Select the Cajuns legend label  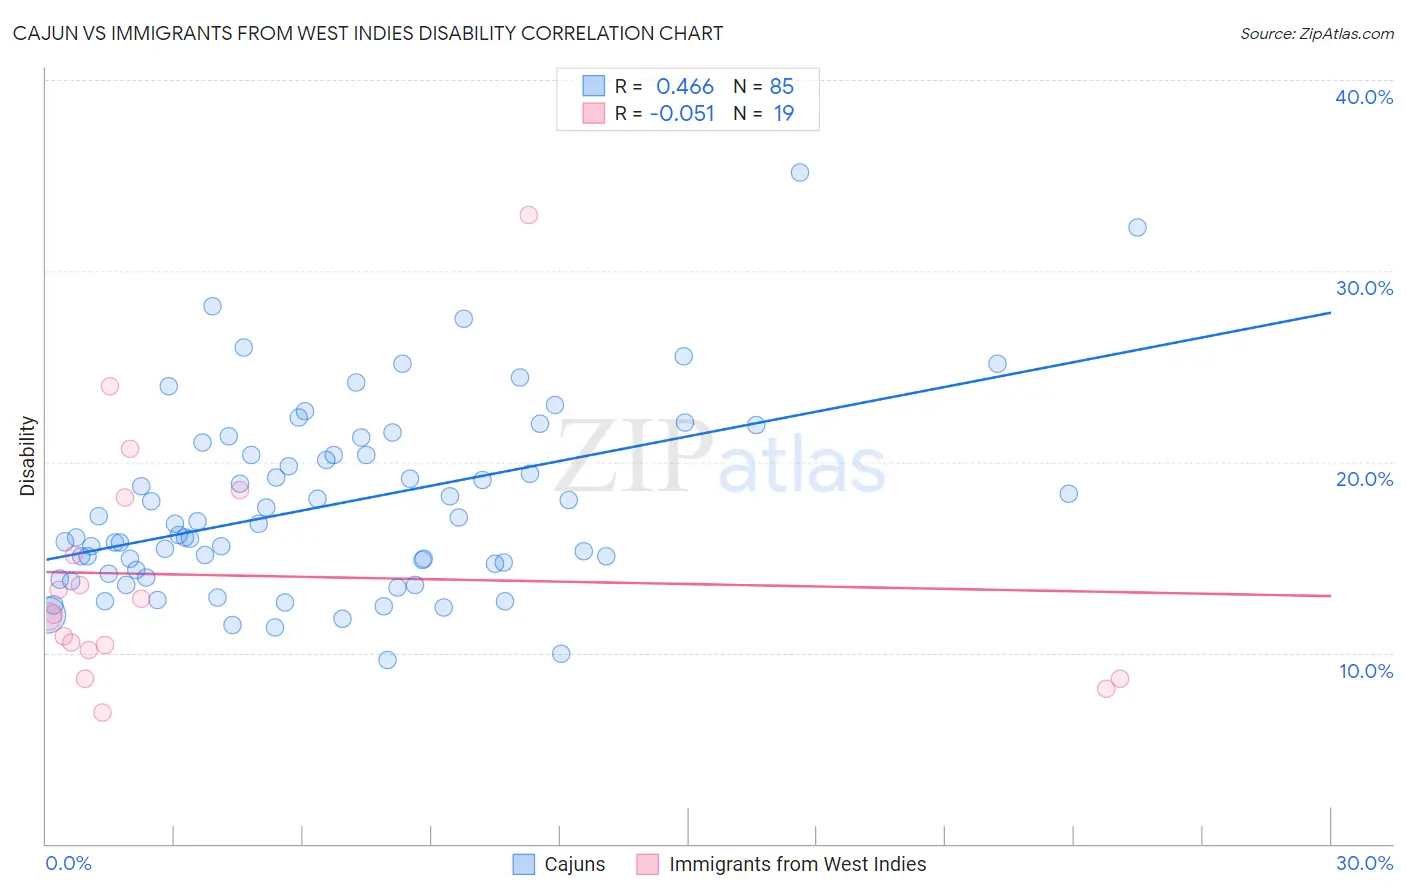click(575, 864)
